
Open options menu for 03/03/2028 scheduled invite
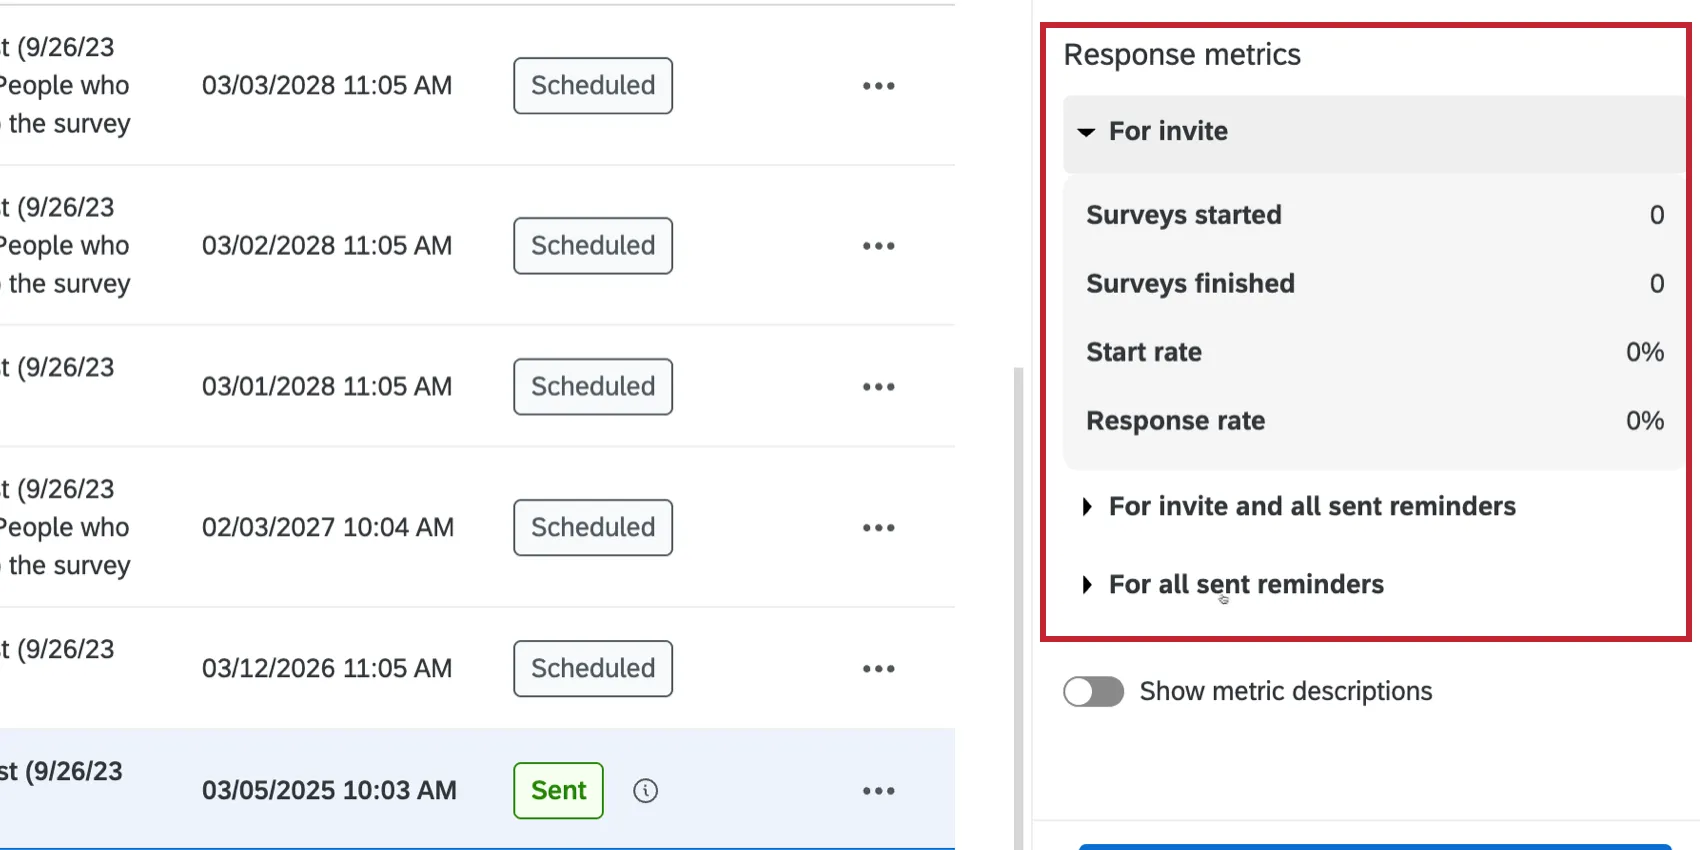click(x=878, y=86)
